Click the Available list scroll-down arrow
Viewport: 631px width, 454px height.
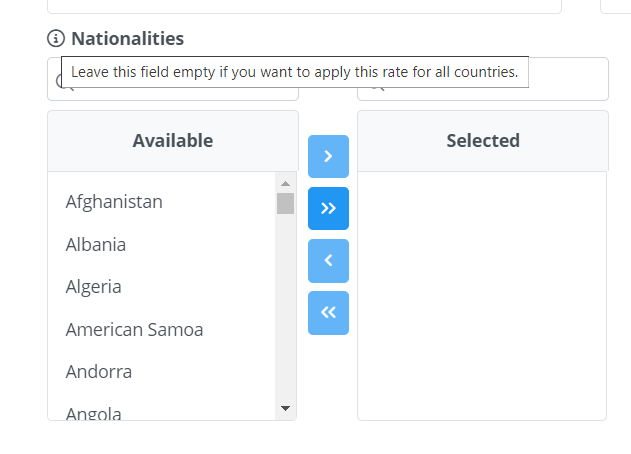click(x=285, y=408)
